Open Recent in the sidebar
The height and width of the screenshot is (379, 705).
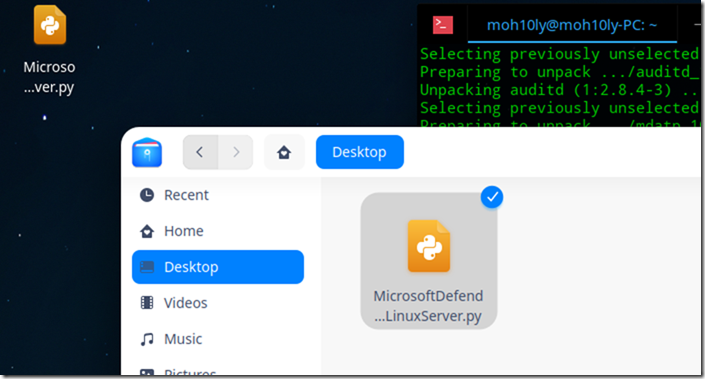tap(218, 195)
